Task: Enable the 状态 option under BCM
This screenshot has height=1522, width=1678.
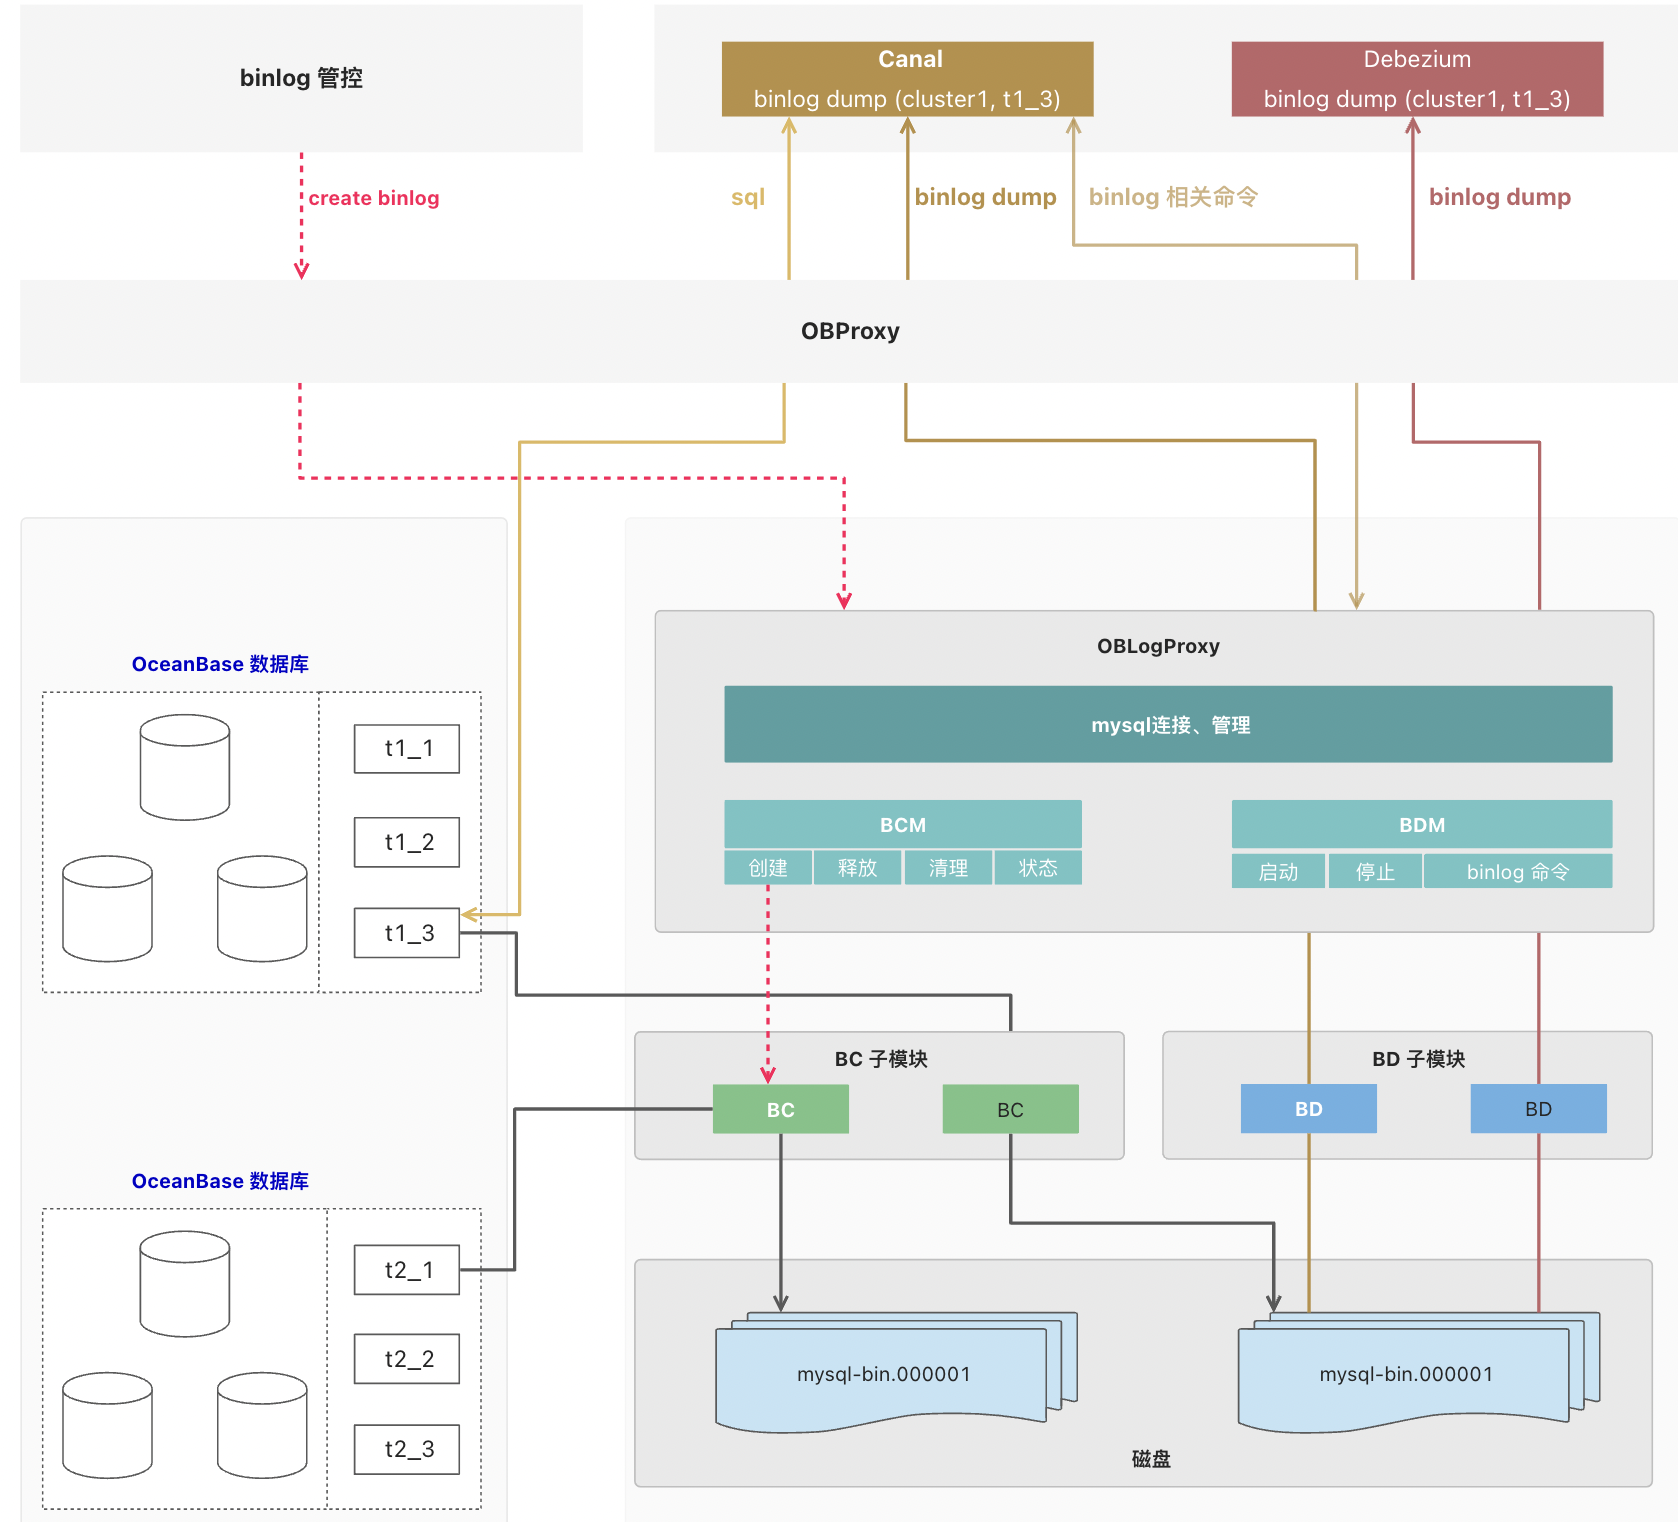Action: click(x=1037, y=868)
